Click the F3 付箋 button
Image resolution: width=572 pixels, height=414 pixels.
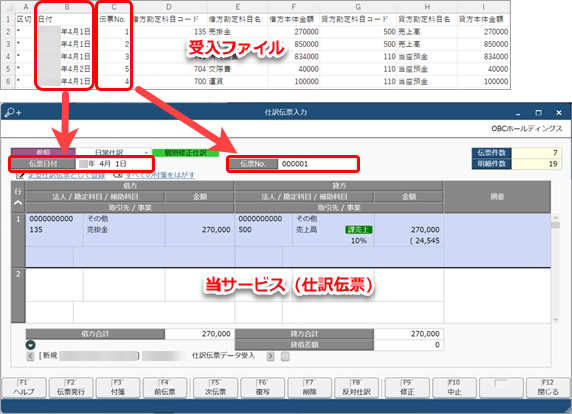coord(118,388)
